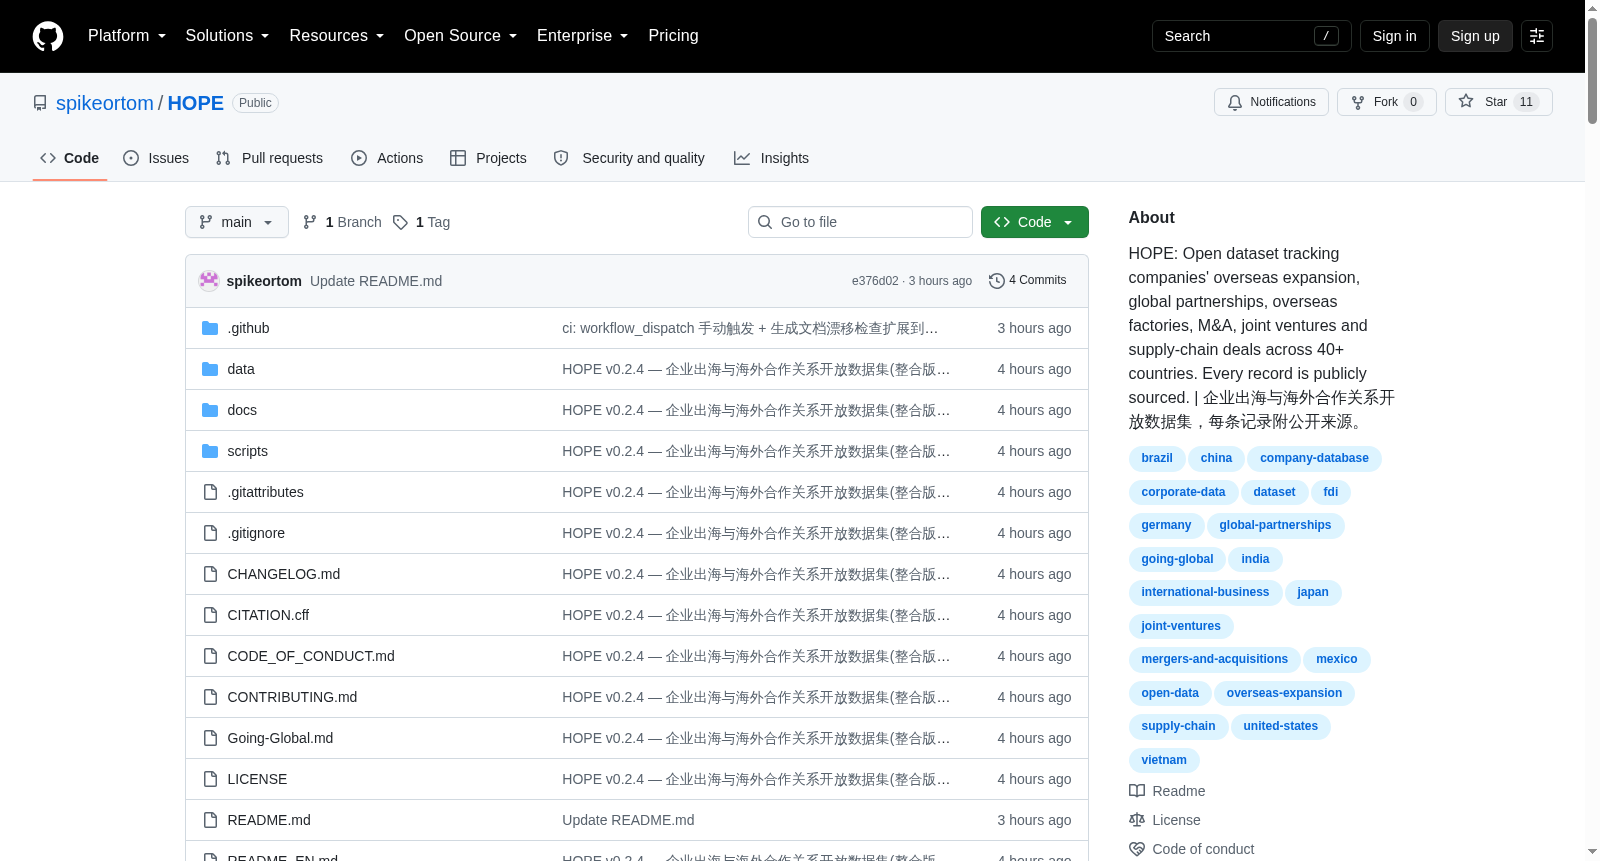Open the main branch selector dropdown
The height and width of the screenshot is (861, 1600).
[x=237, y=222]
